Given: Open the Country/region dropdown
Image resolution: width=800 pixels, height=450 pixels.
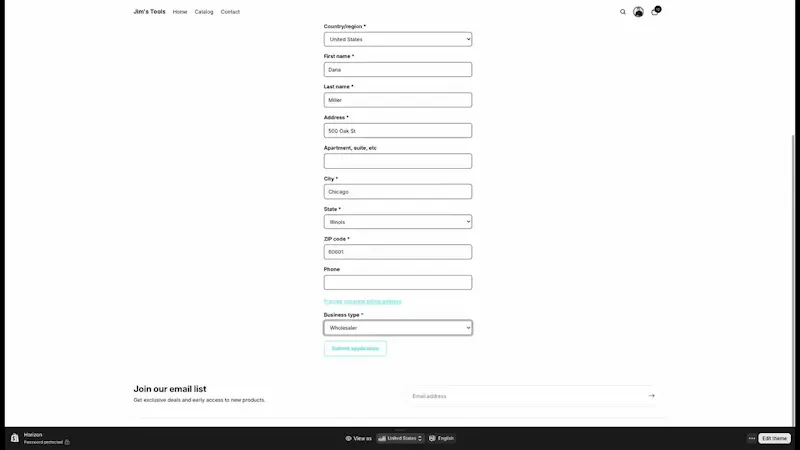Looking at the screenshot, I should point(397,39).
